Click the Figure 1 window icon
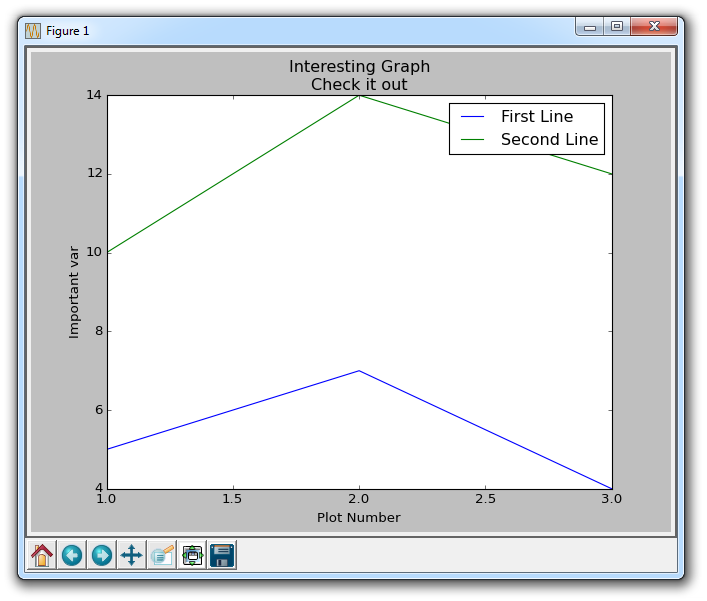Screen dimensions: 707x601 click(x=33, y=31)
